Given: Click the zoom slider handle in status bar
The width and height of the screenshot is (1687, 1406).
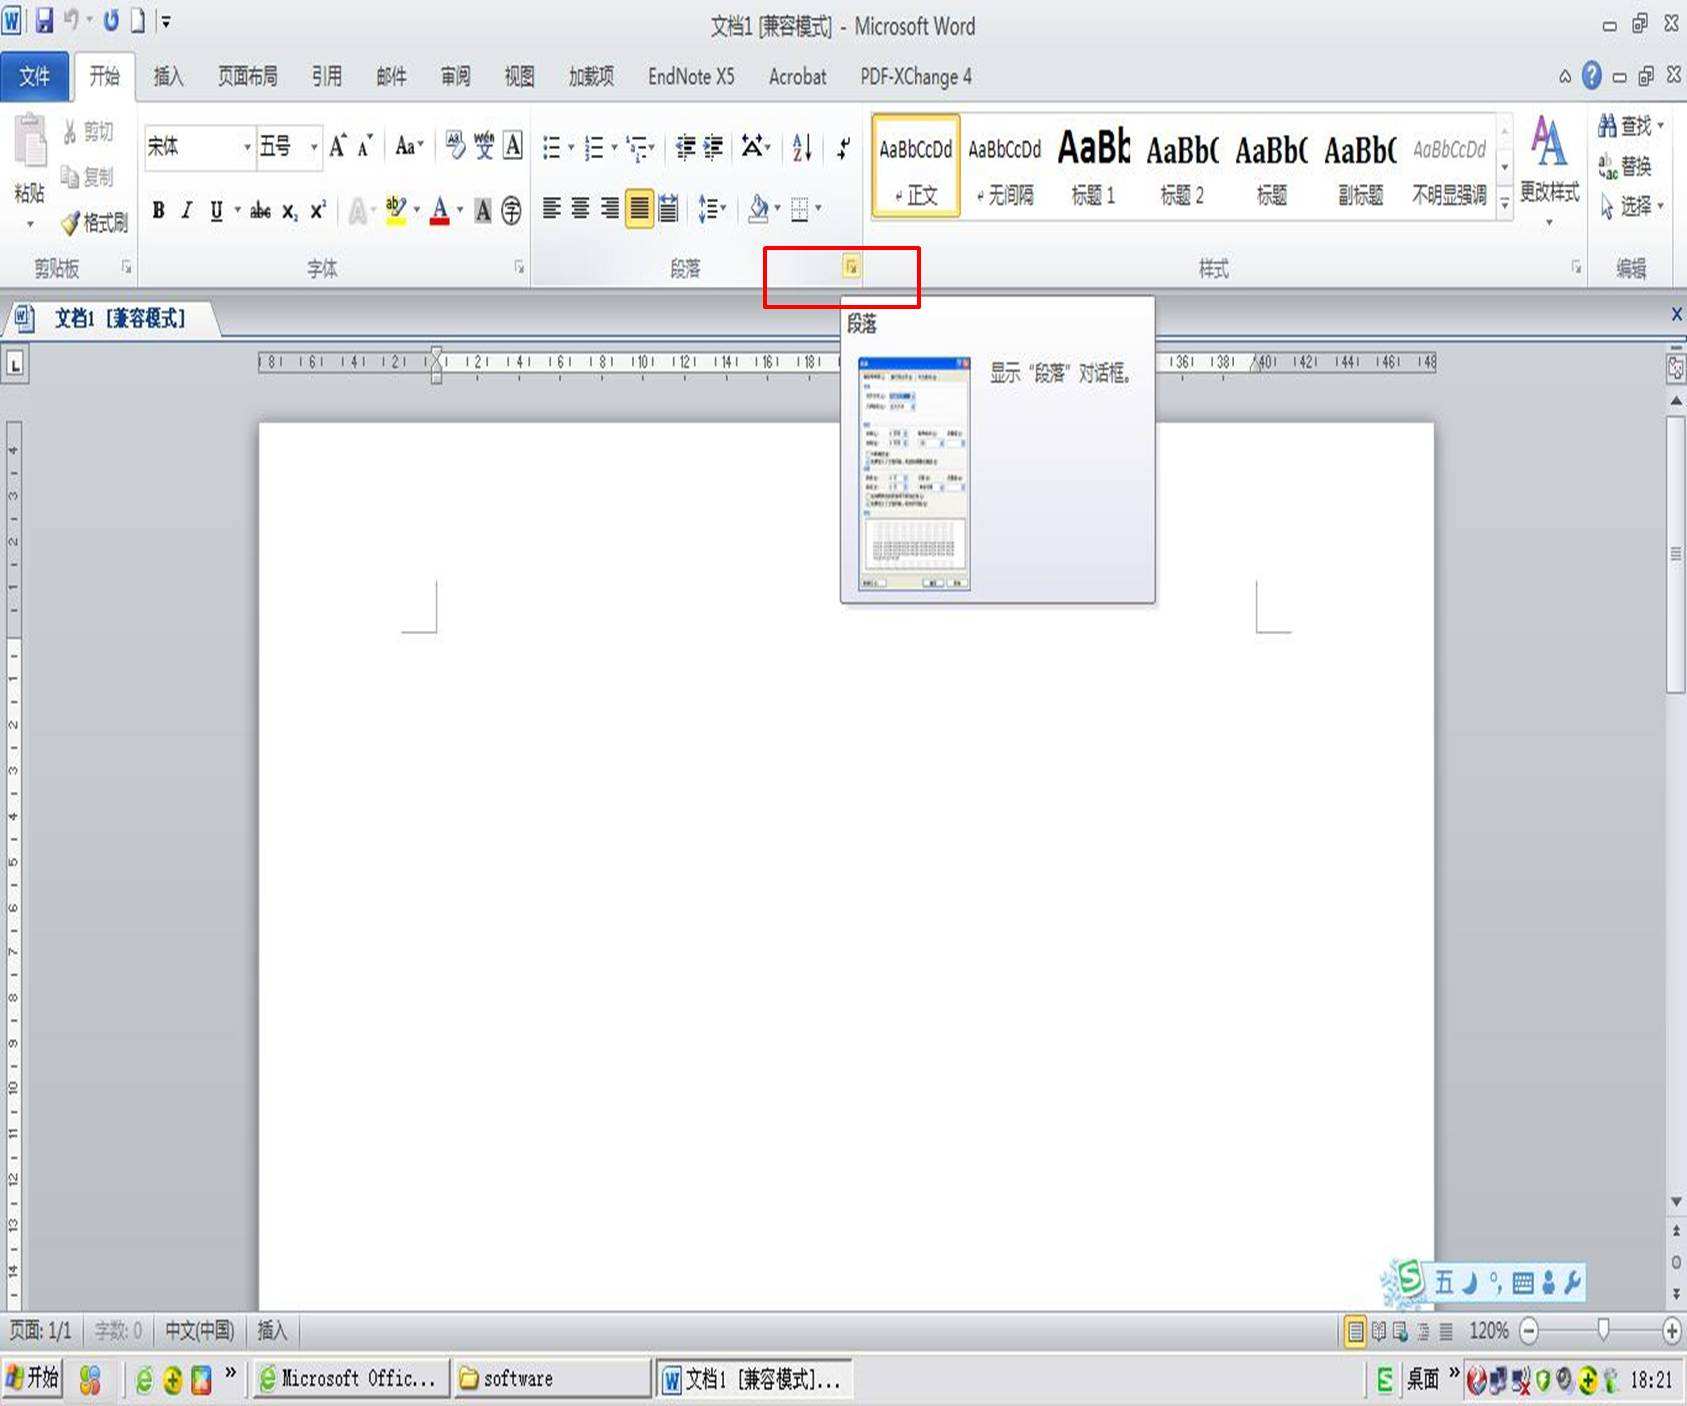Looking at the screenshot, I should coord(1603,1330).
